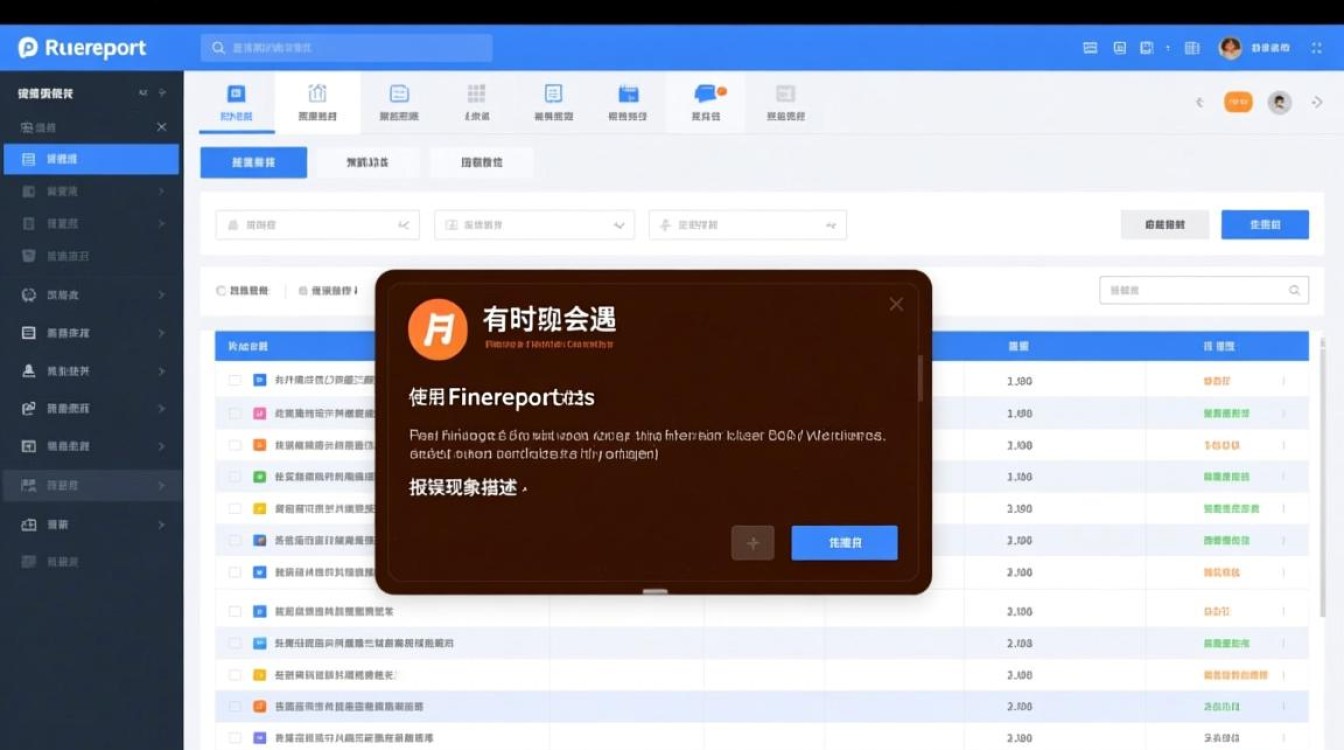Screen dimensions: 1344x750
Task: Click the small handle at dialog's bottom edge
Action: pyautogui.click(x=655, y=591)
